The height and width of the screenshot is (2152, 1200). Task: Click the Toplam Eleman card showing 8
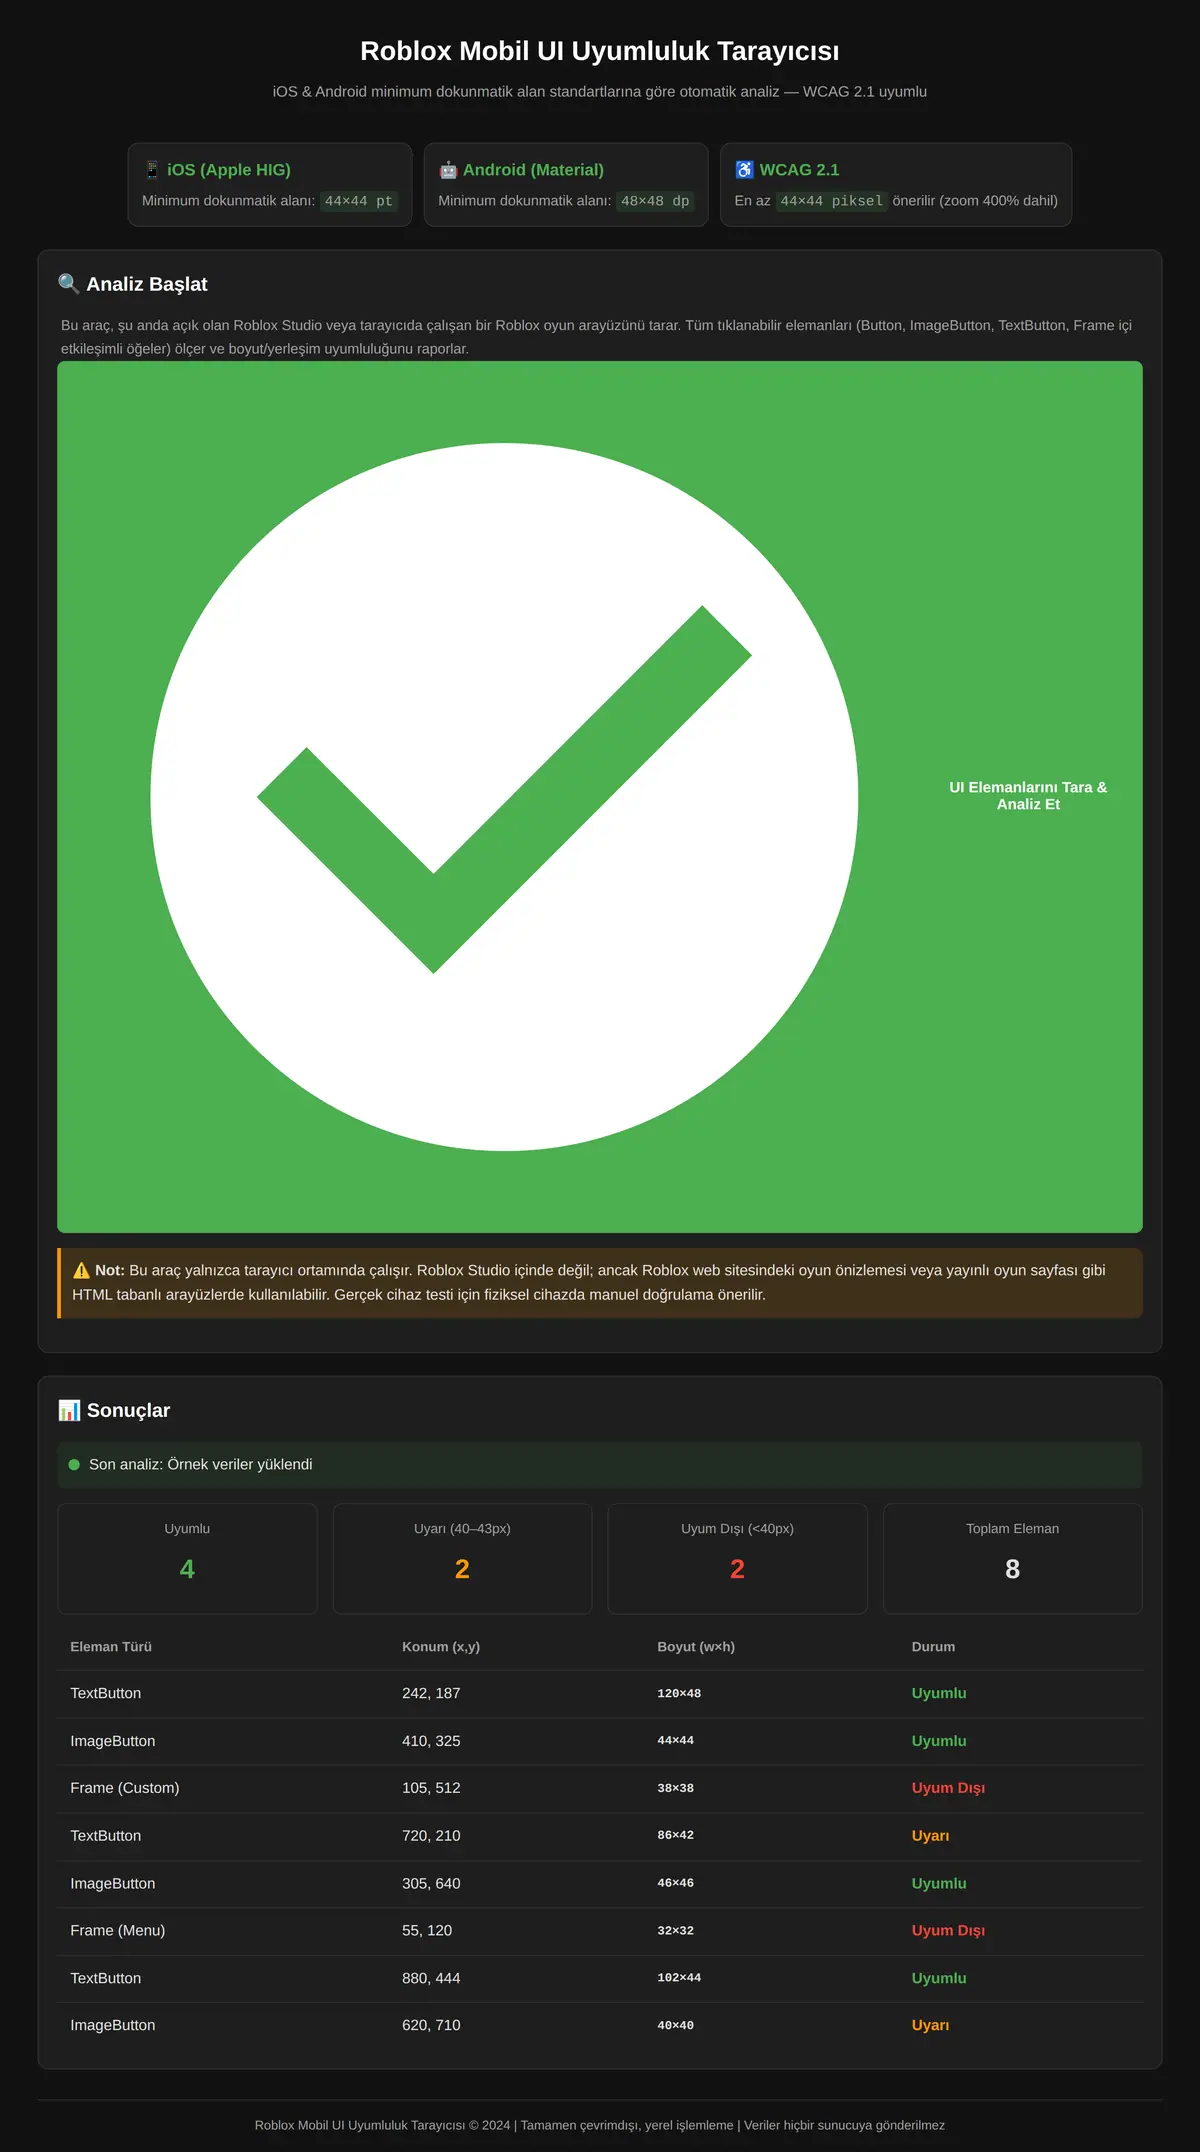point(1012,1558)
